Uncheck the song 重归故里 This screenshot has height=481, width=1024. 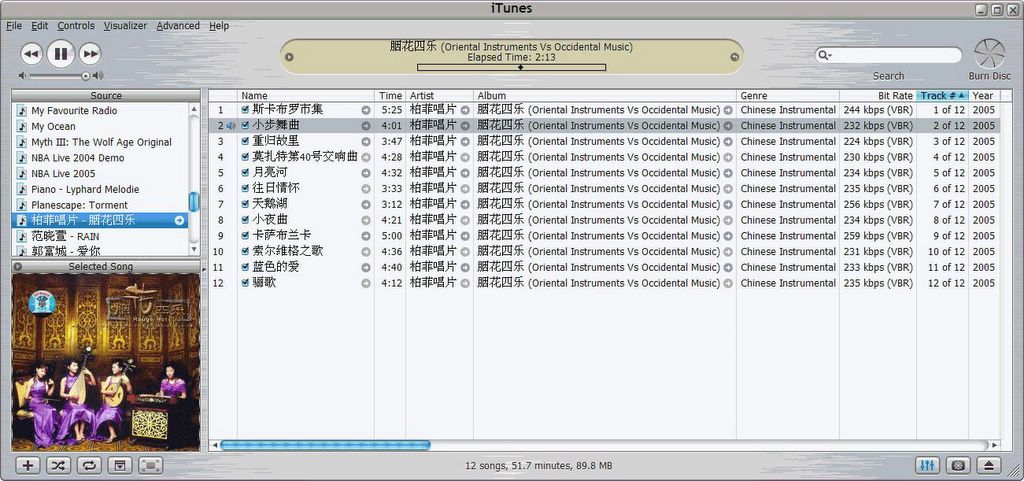coord(245,141)
